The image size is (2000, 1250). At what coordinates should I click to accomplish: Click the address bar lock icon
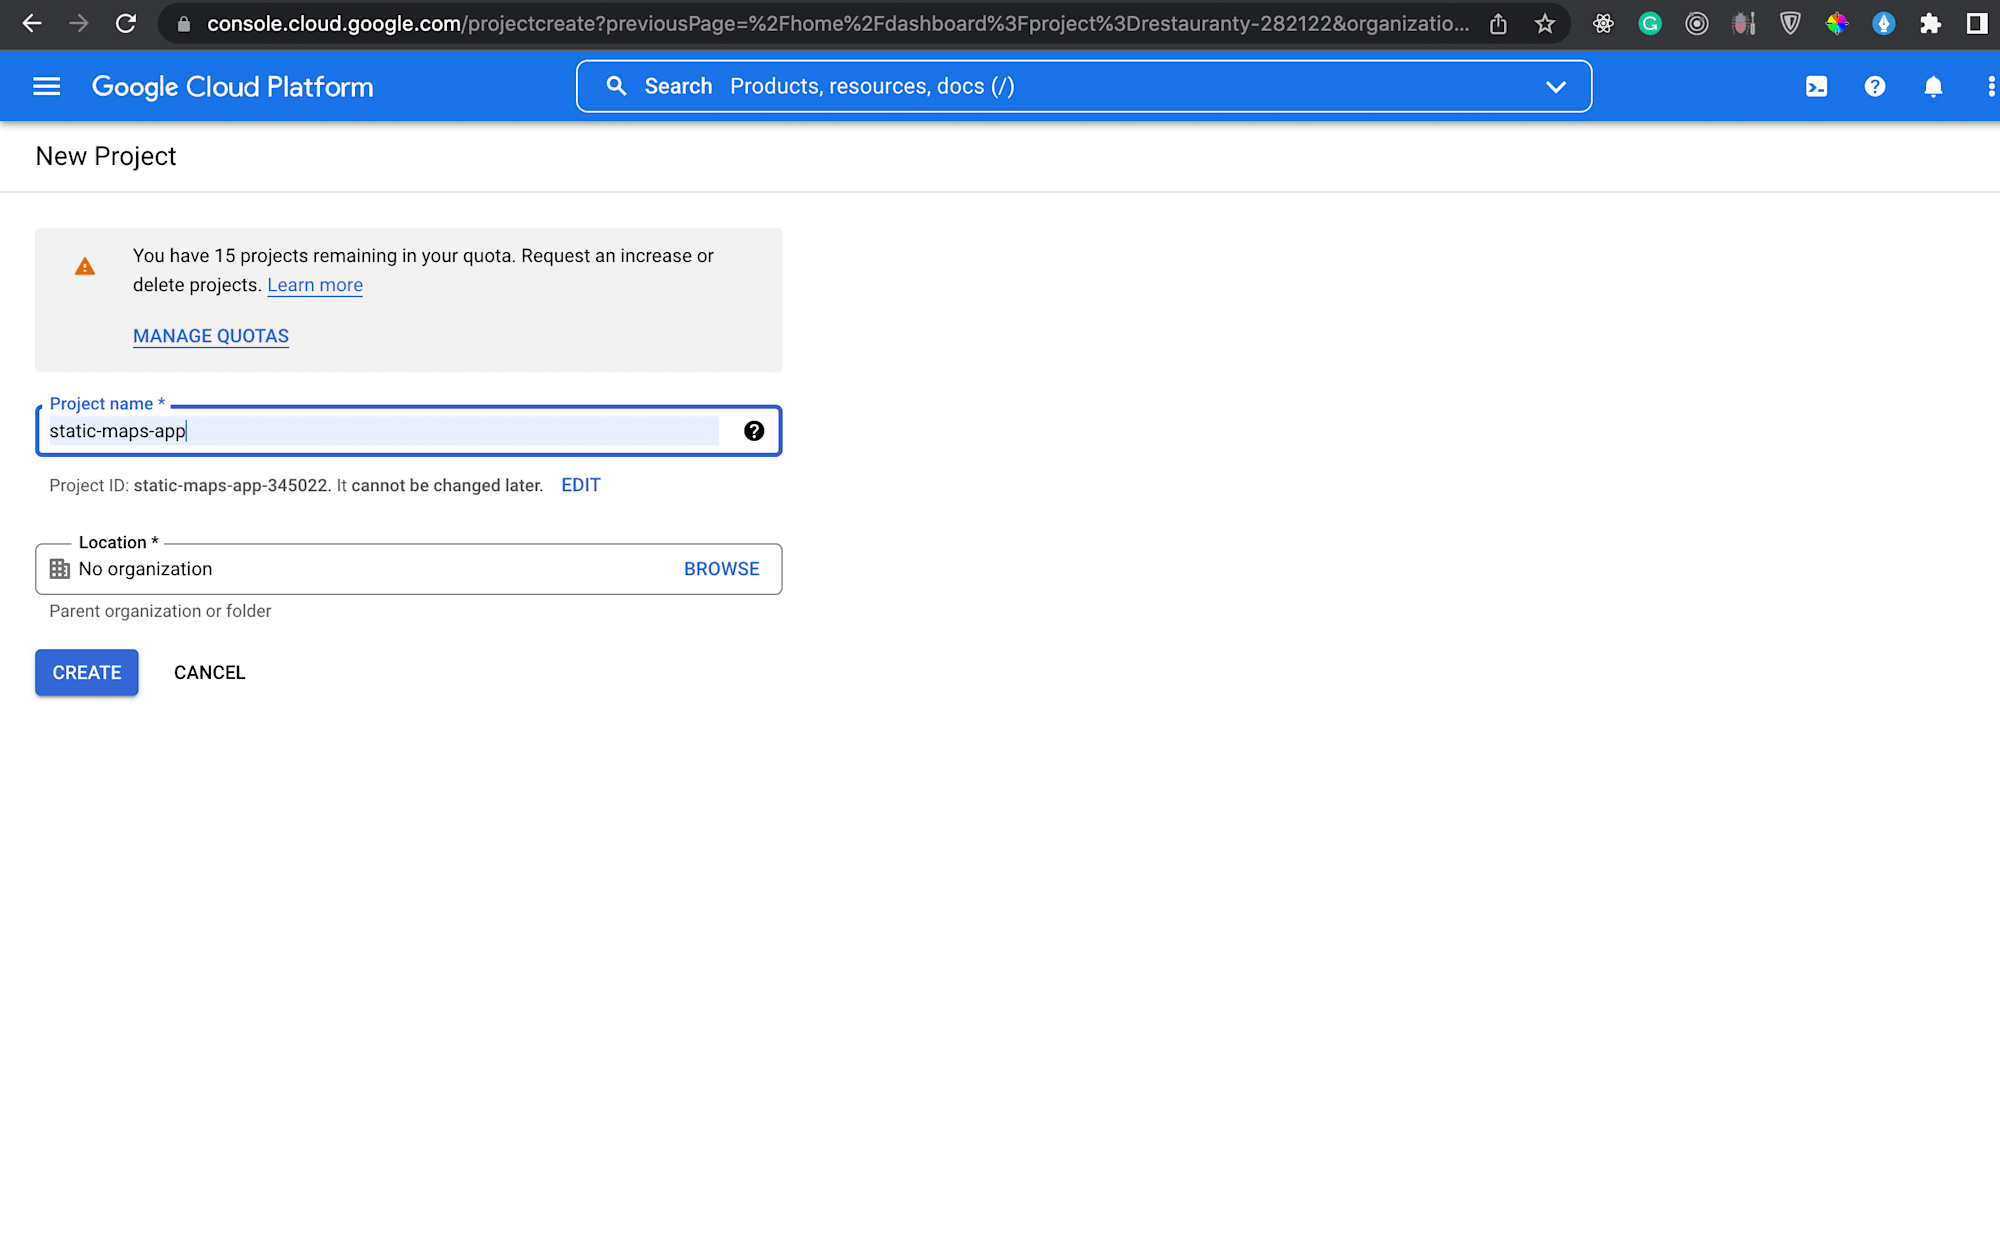[x=183, y=24]
